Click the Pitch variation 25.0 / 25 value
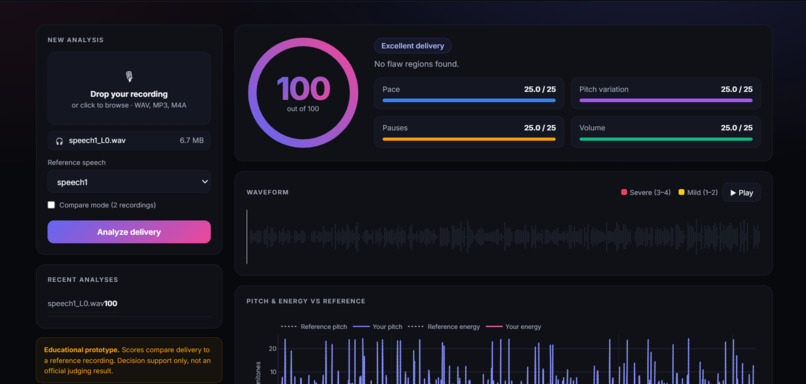The image size is (806, 384). [x=737, y=89]
